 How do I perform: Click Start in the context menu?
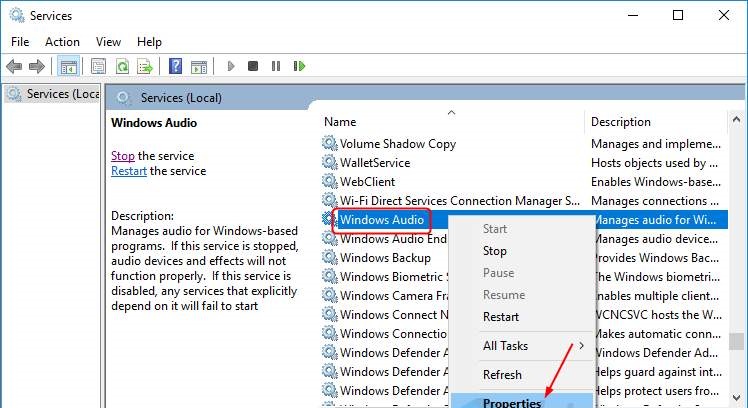coord(495,229)
